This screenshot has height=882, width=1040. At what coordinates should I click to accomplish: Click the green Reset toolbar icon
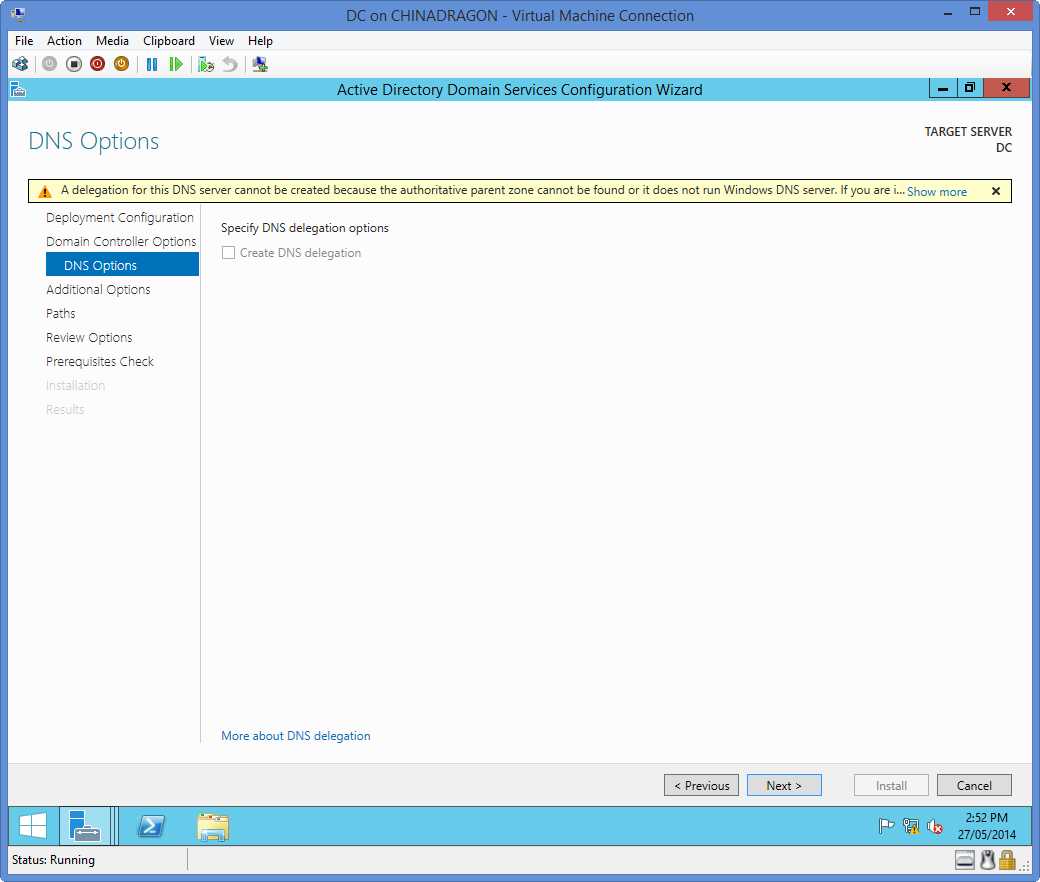coord(176,64)
